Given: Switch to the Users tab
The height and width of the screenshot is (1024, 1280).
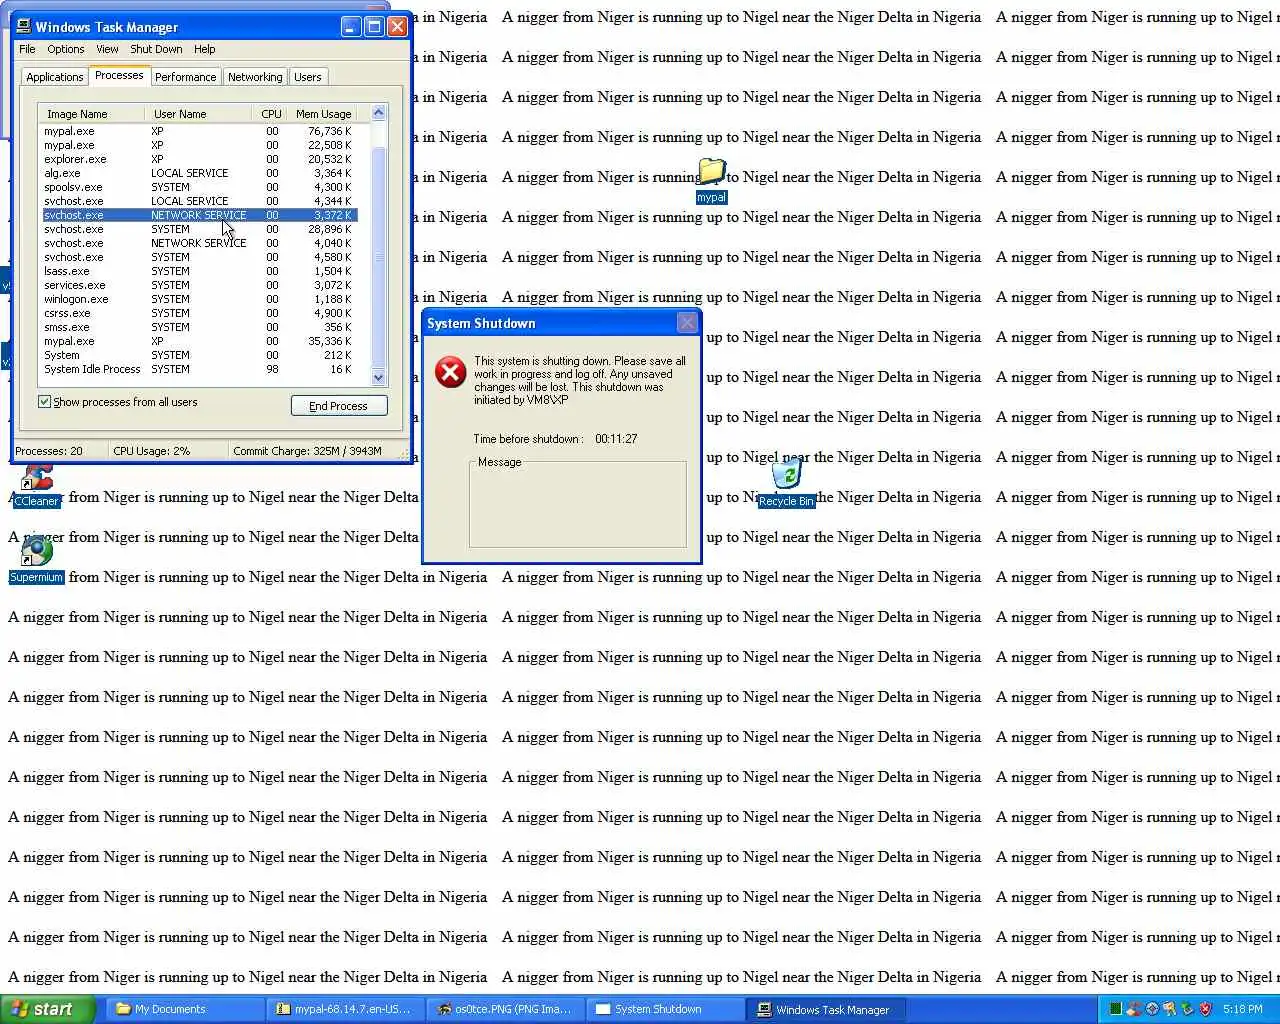Looking at the screenshot, I should pos(308,77).
